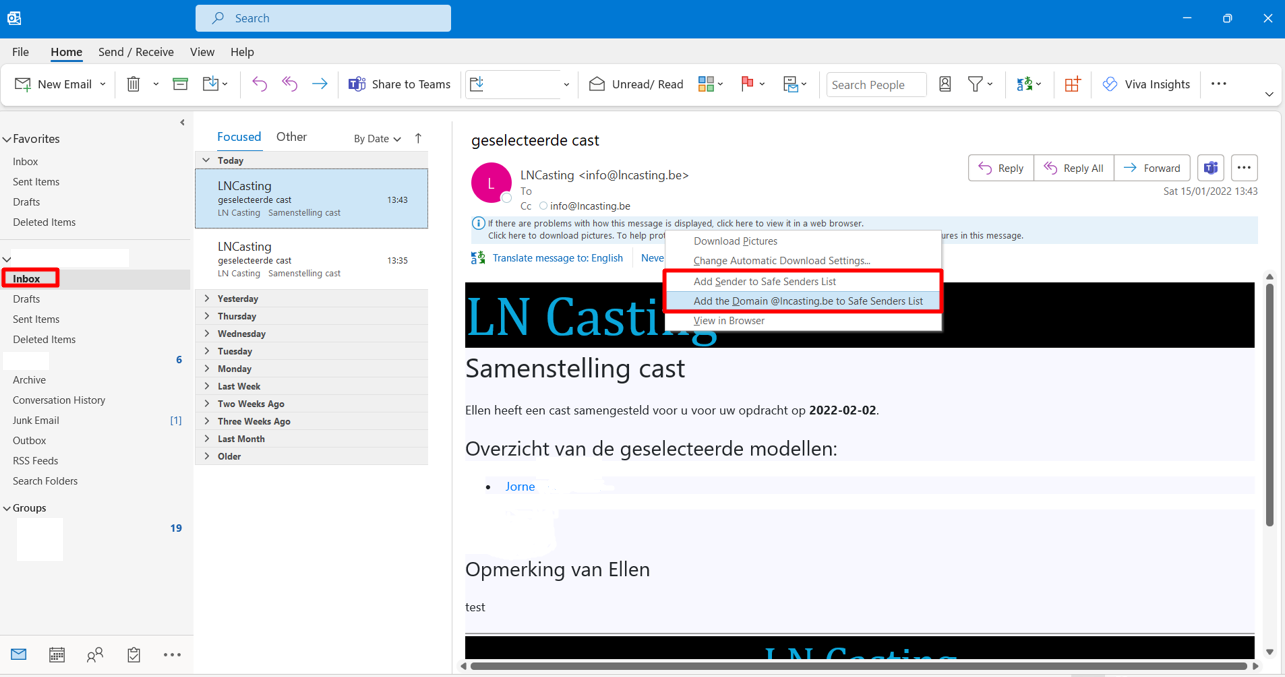
Task: Open the Send / Receive ribbon tab
Action: (x=136, y=52)
